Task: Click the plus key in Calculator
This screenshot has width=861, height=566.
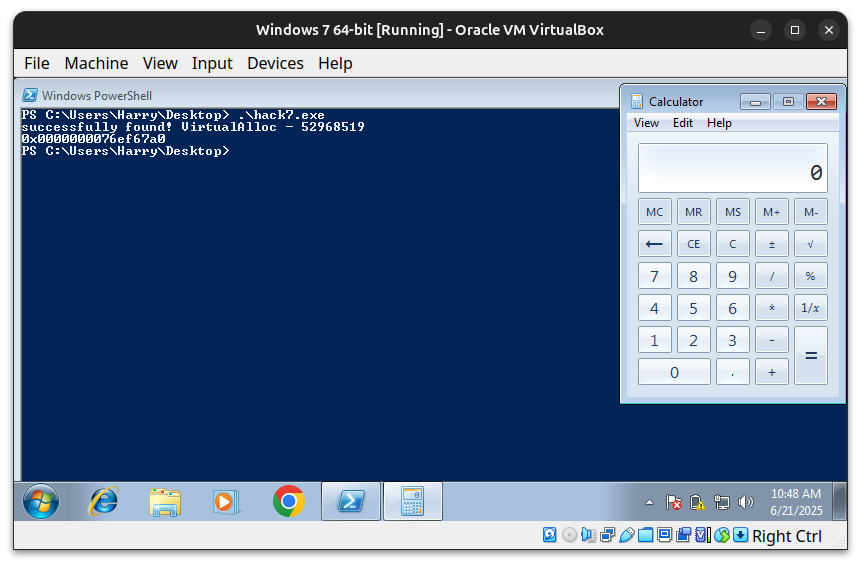Action: [771, 372]
